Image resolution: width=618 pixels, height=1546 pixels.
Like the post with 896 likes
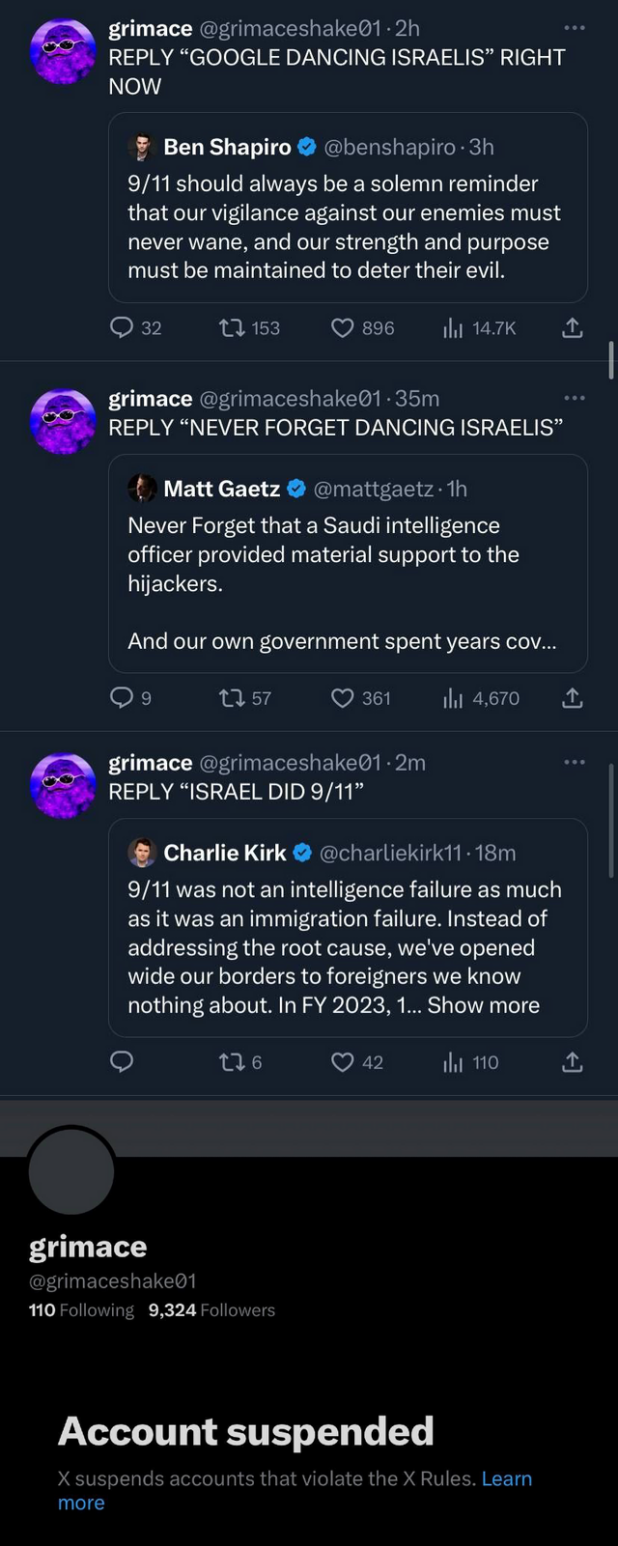[343, 328]
